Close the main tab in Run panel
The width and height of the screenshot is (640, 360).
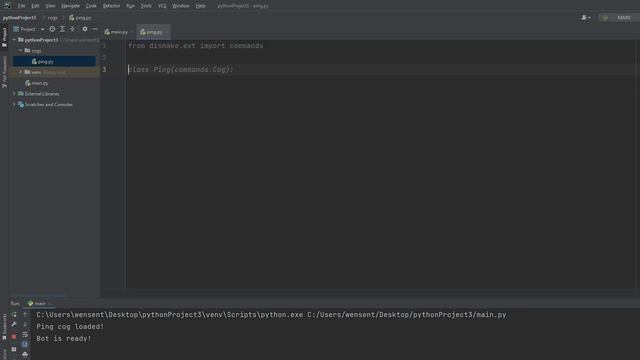tap(50, 304)
